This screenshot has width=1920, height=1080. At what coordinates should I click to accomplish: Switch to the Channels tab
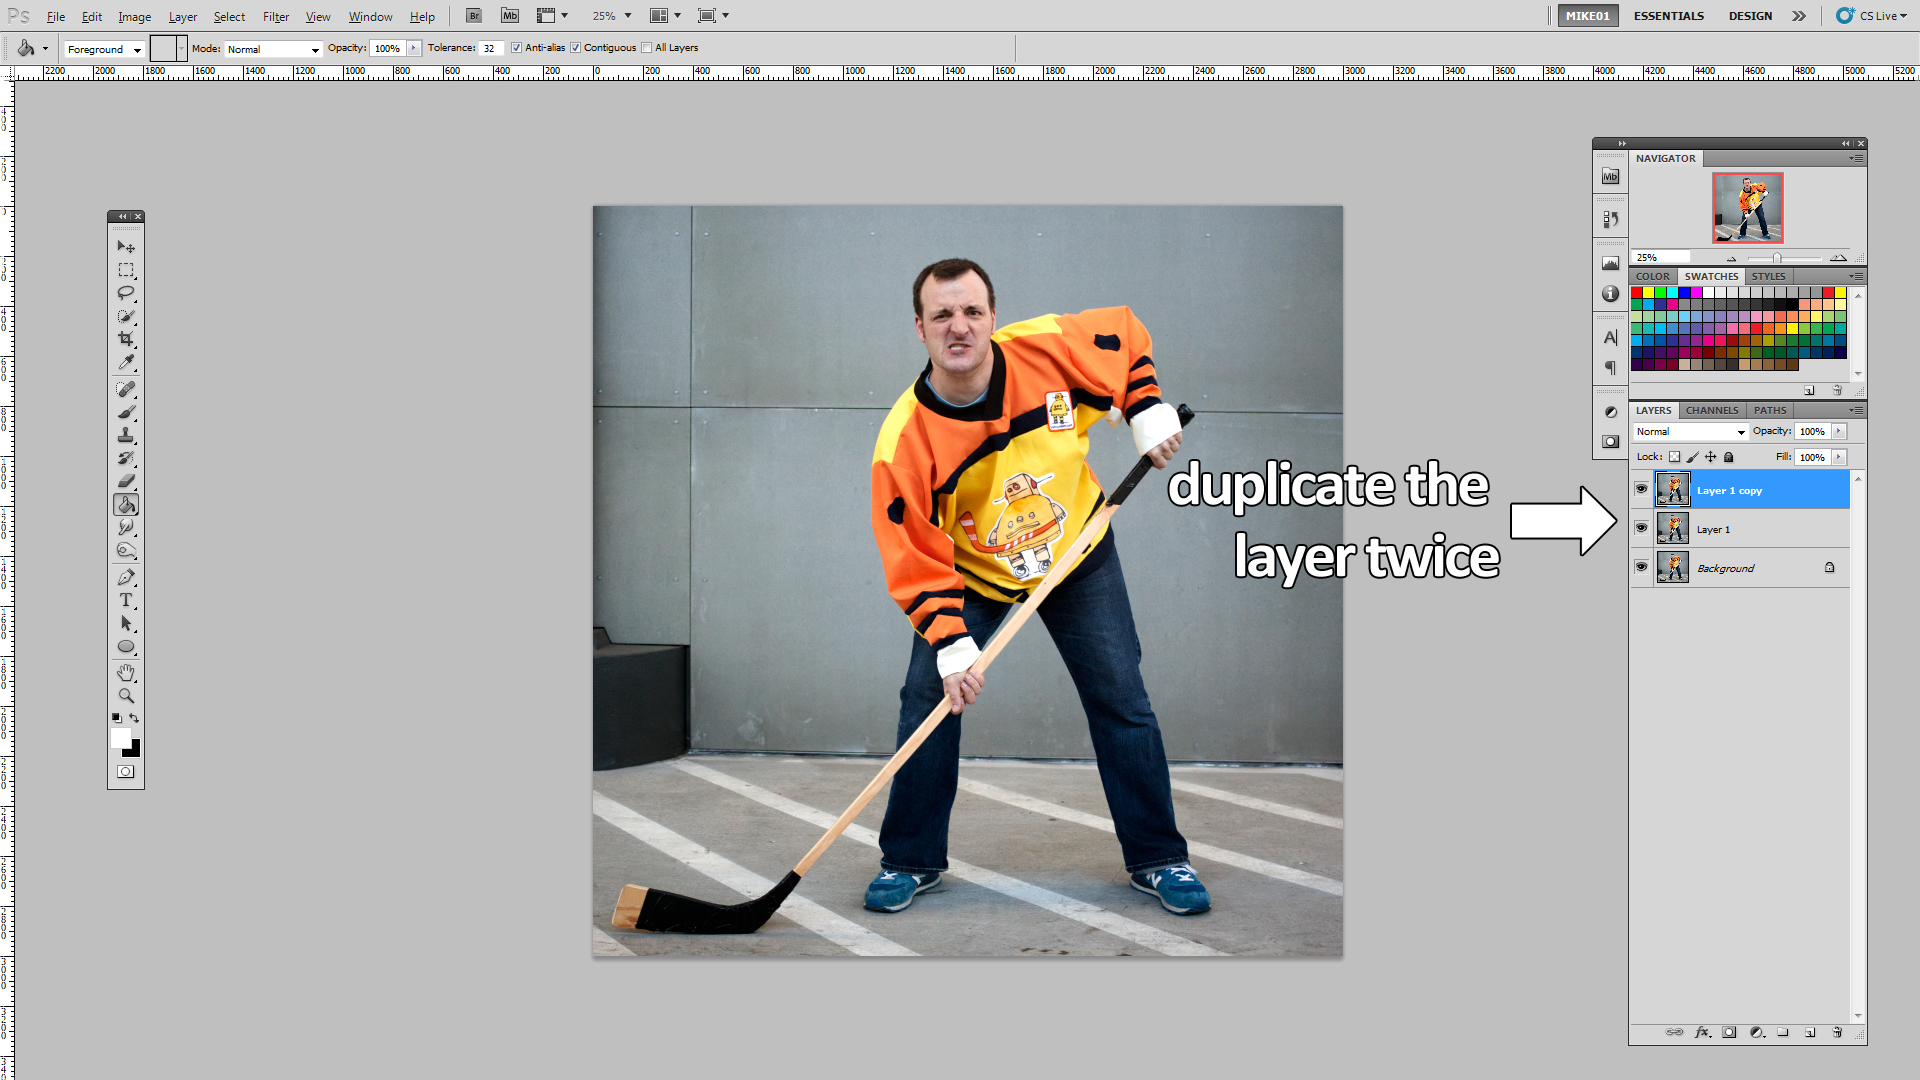(x=1711, y=410)
